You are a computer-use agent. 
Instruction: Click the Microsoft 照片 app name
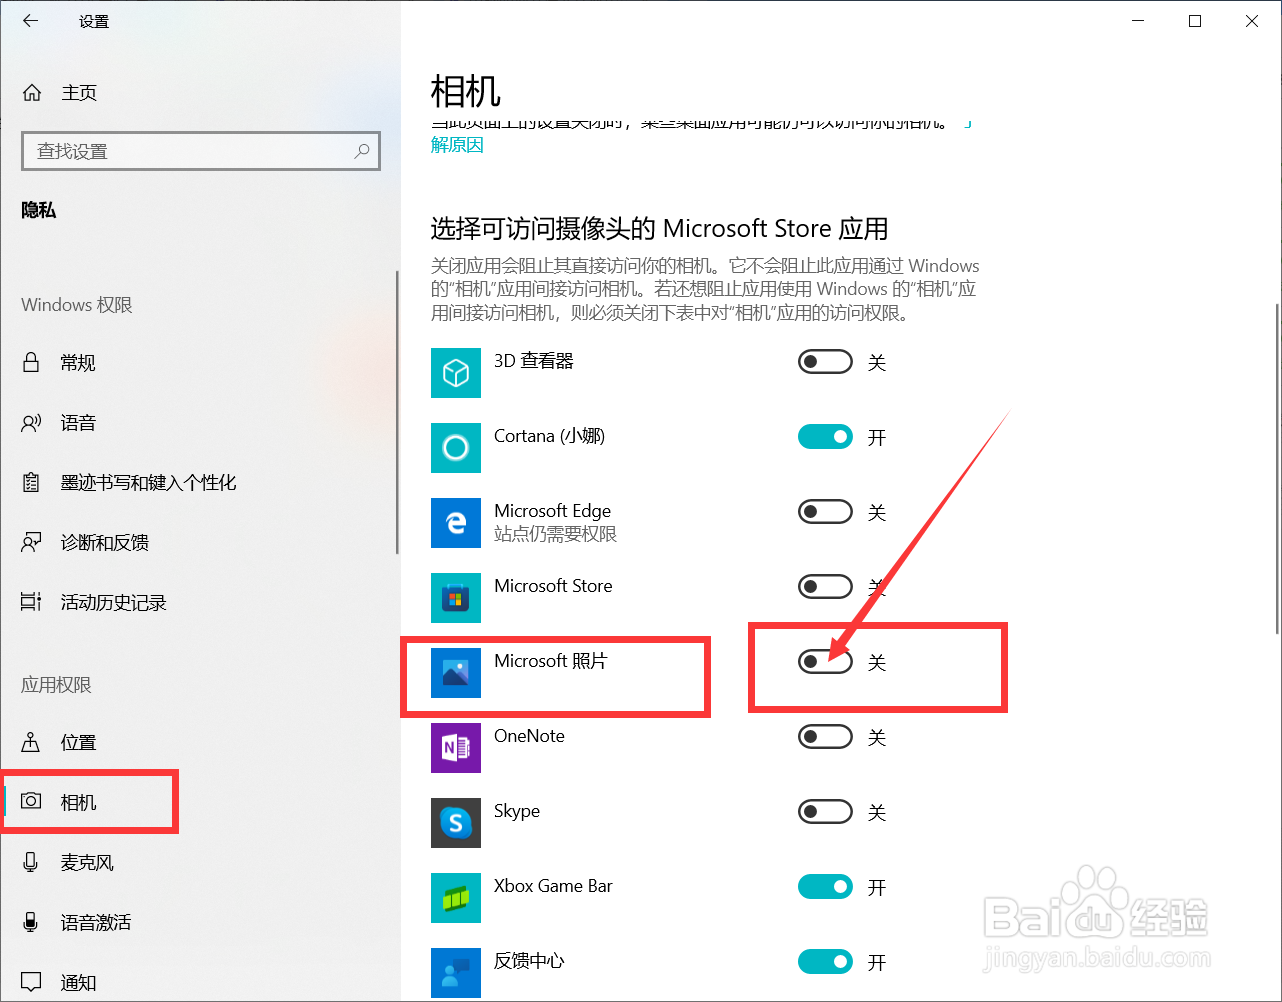(x=550, y=661)
